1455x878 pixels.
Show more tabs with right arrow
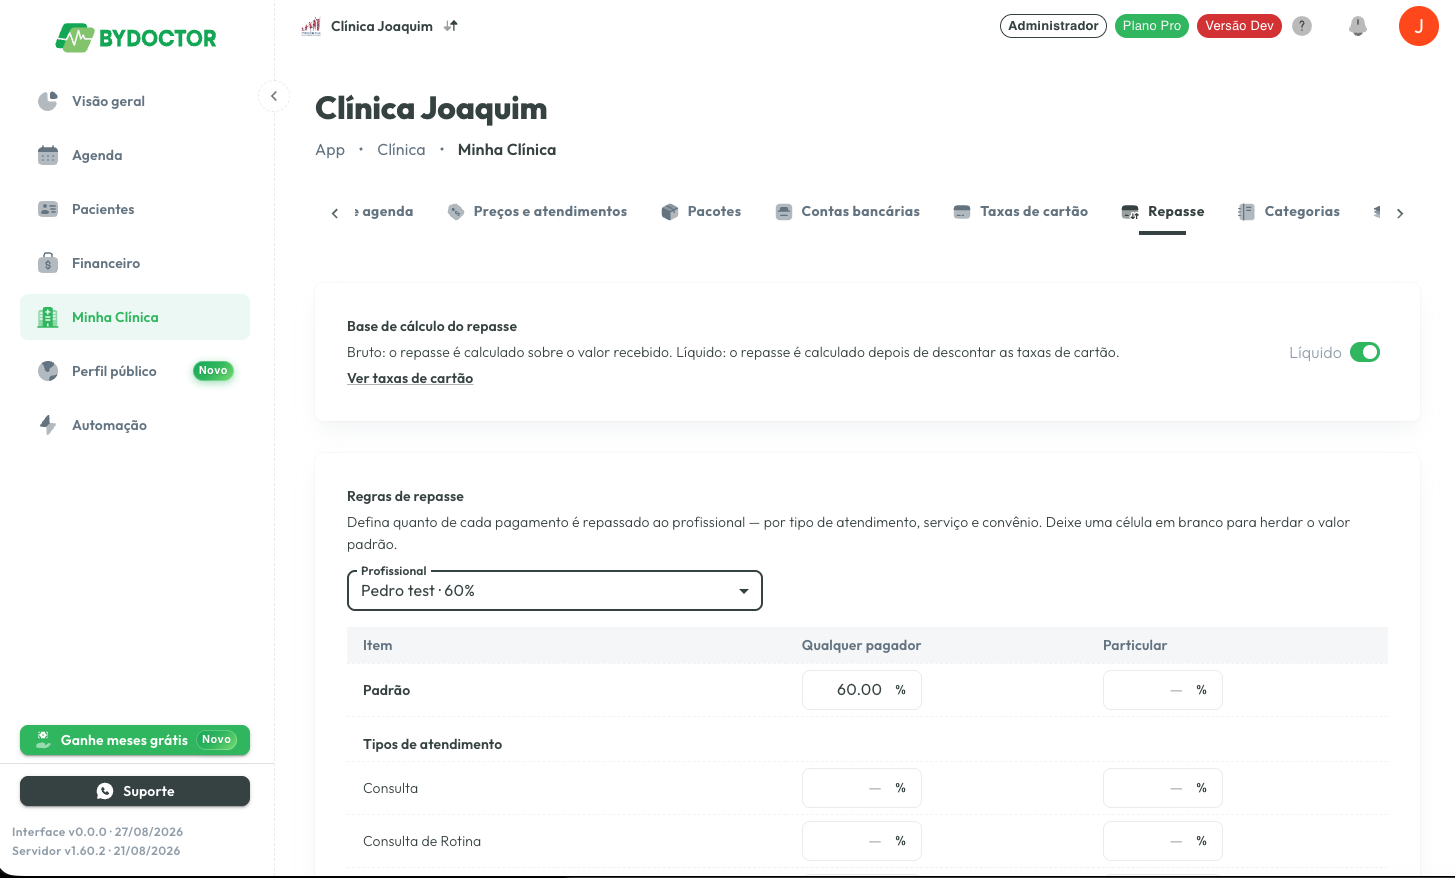1400,213
